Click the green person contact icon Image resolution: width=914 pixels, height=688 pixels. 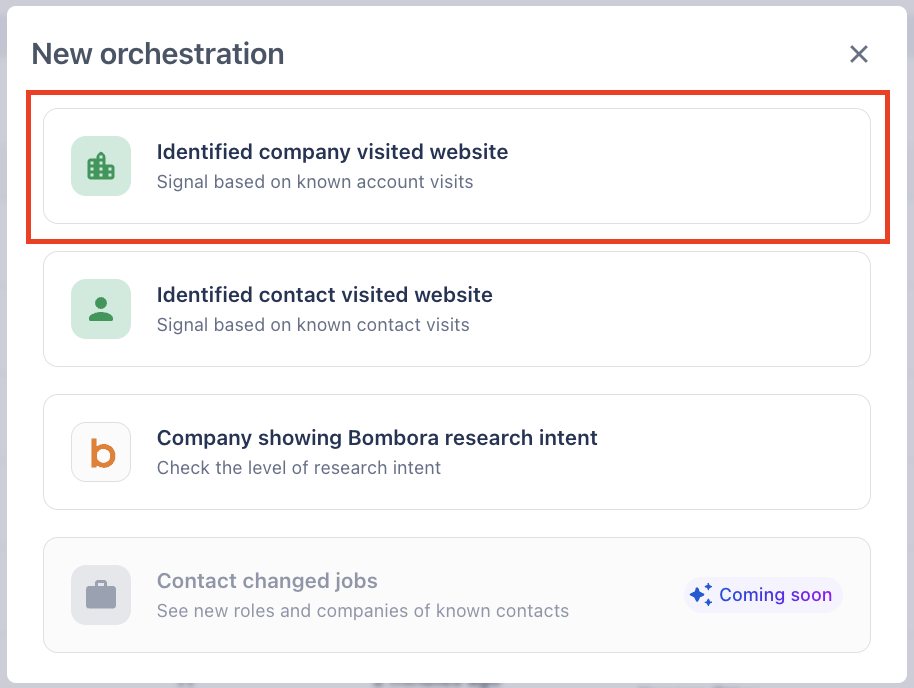(x=101, y=309)
